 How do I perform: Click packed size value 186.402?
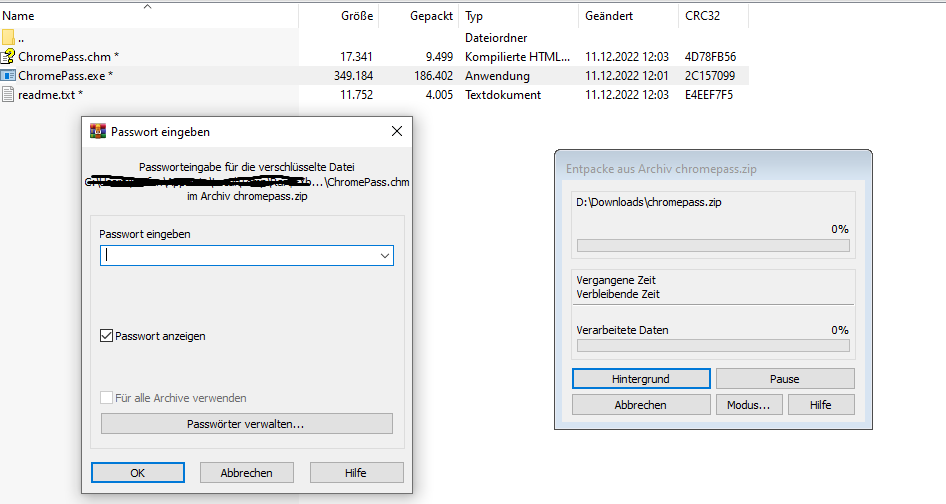(433, 76)
